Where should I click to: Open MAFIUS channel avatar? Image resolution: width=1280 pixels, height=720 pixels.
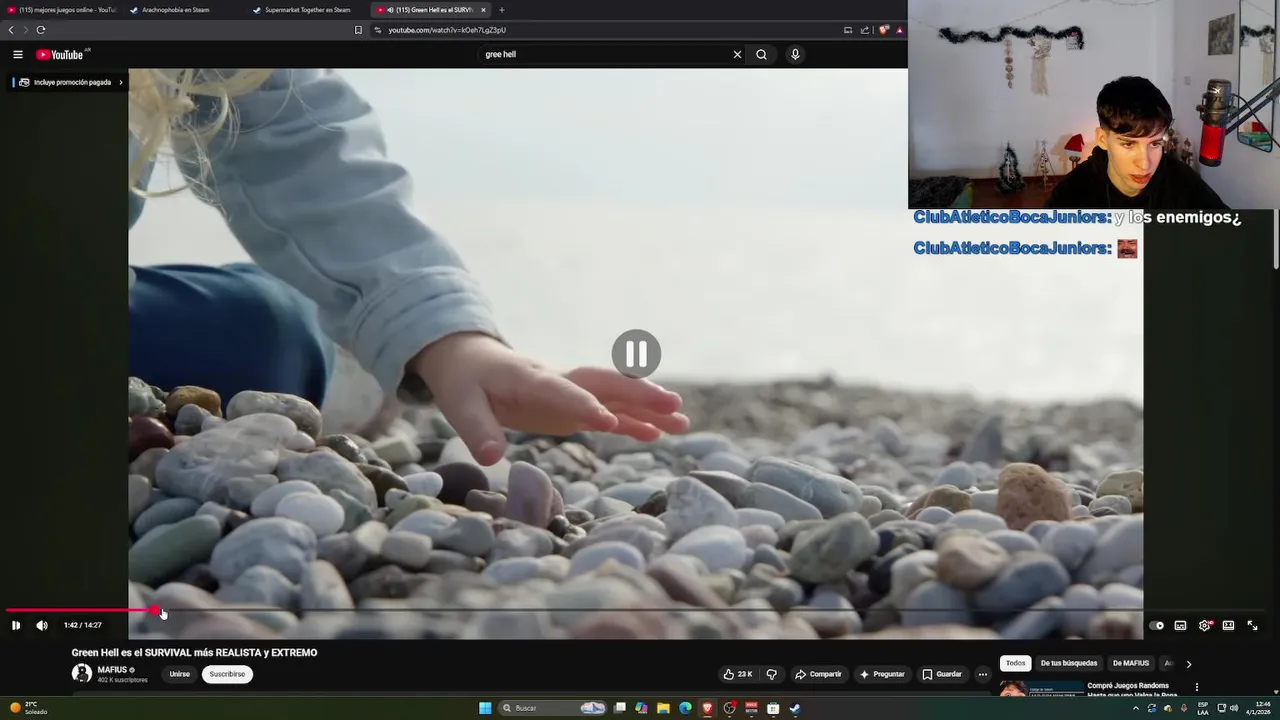click(82, 674)
